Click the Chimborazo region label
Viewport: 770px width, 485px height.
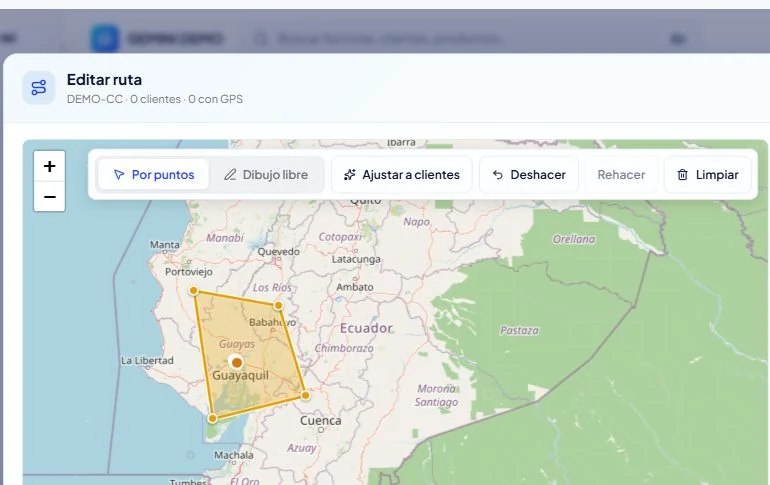pyautogui.click(x=344, y=348)
